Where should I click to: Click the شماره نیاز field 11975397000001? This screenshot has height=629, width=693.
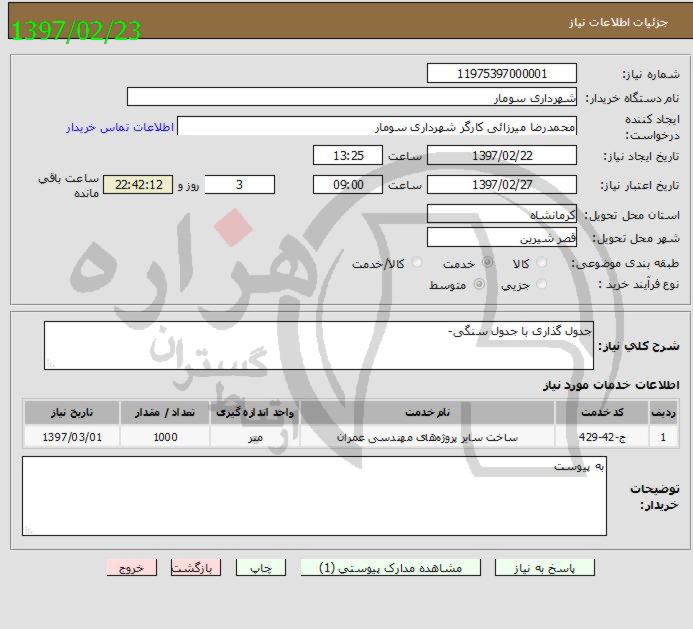pyautogui.click(x=502, y=73)
